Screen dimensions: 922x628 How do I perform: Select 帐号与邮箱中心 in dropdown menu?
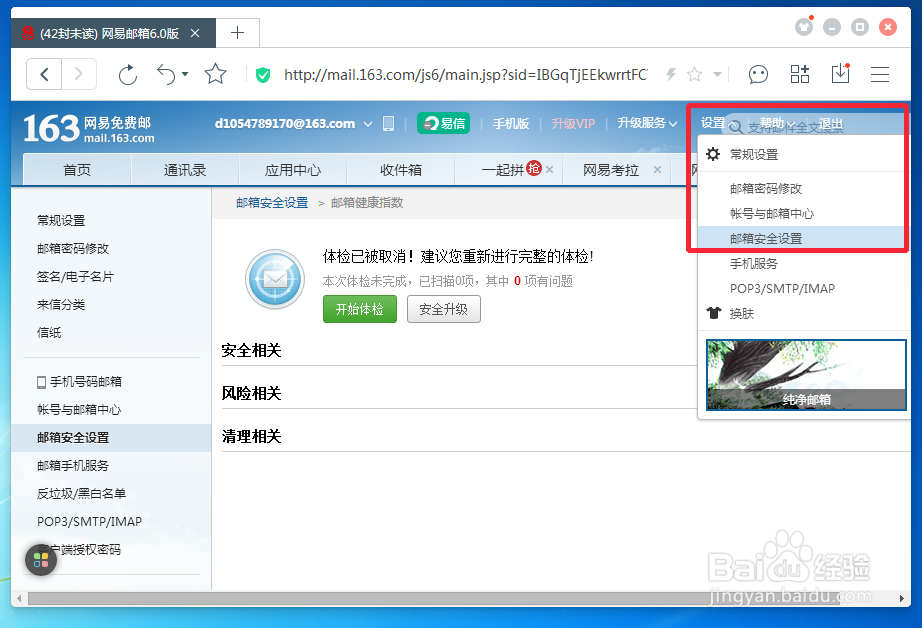click(801, 213)
